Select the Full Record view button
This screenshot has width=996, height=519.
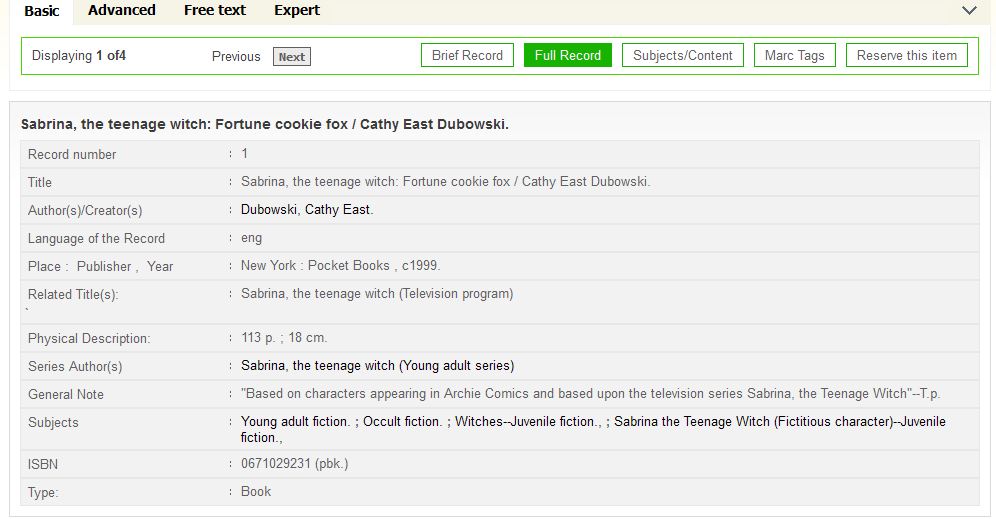point(567,56)
